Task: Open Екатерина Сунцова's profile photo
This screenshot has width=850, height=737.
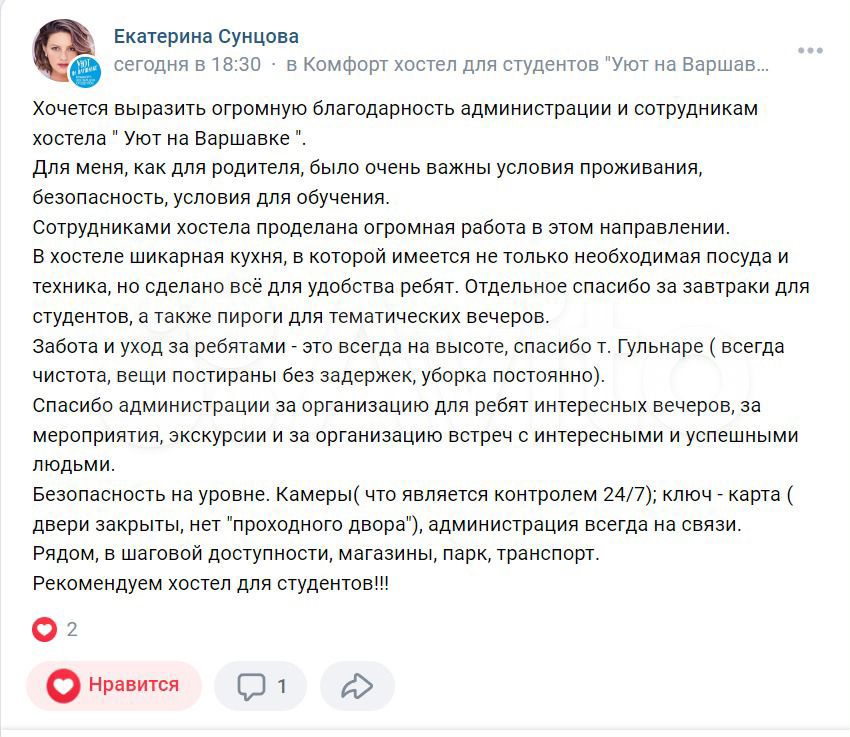Action: [63, 51]
